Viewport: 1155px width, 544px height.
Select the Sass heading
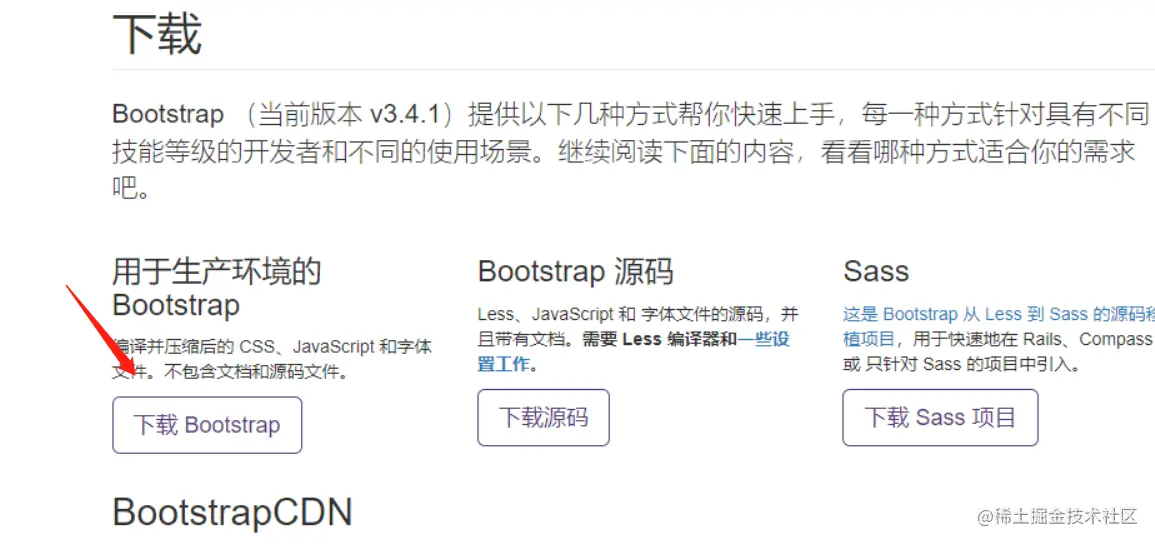click(876, 272)
